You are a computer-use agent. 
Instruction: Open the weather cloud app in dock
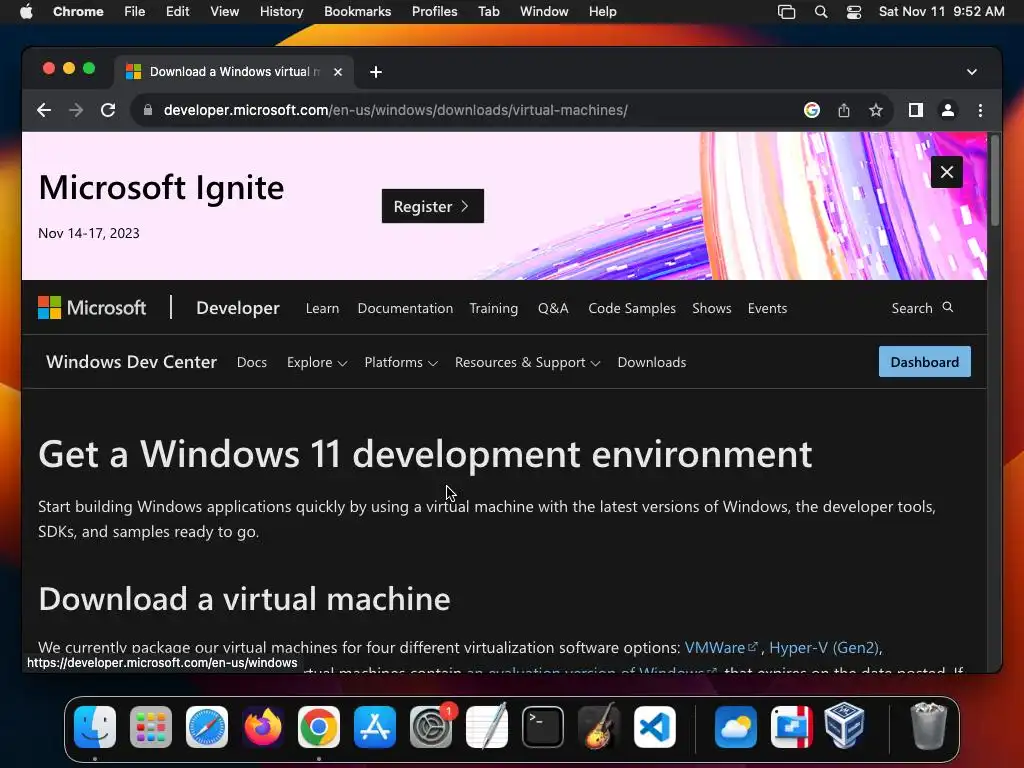(x=736, y=727)
